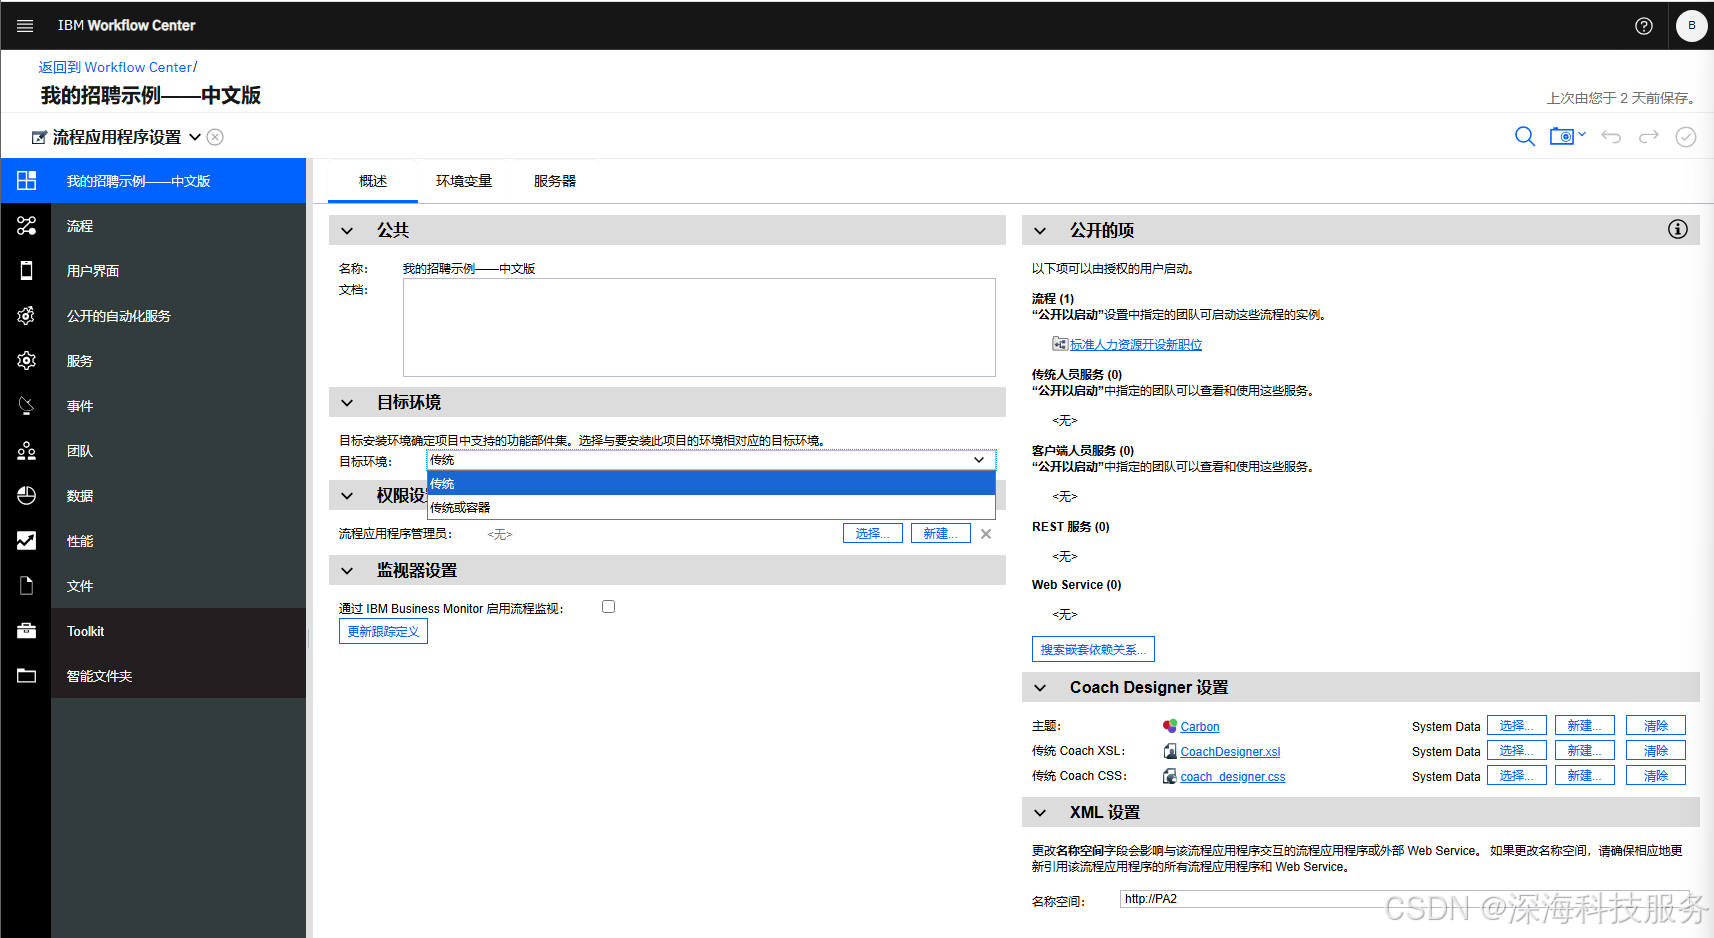1714x938 pixels.
Task: Click into the 文档 text area
Action: tap(699, 327)
